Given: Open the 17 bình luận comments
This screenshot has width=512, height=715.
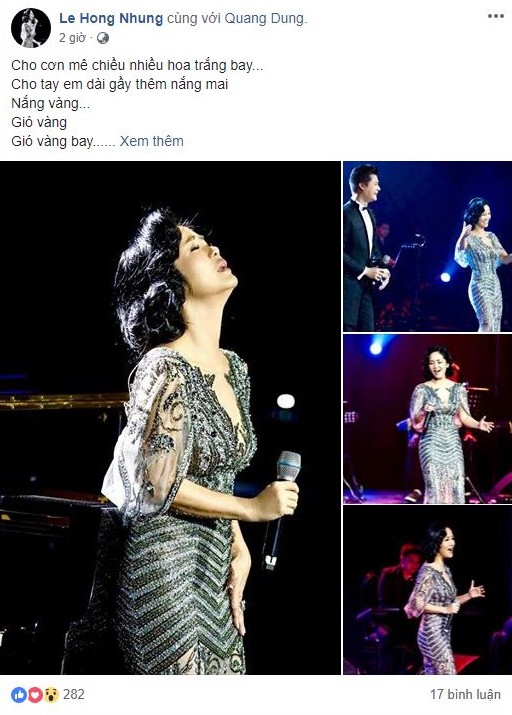Looking at the screenshot, I should pos(465,694).
